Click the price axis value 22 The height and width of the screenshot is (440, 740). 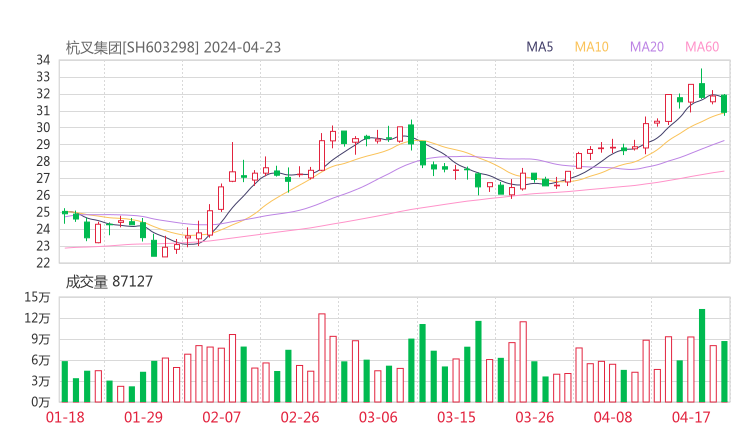tap(43, 263)
